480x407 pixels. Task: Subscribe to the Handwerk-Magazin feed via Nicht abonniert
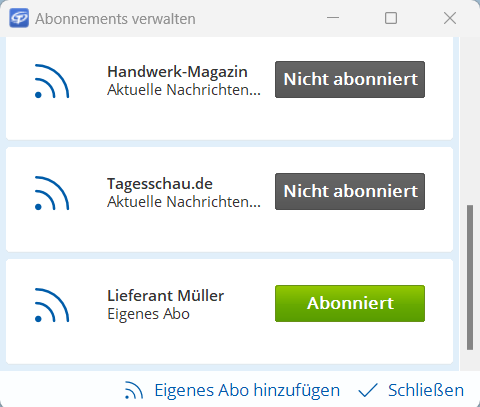click(350, 79)
